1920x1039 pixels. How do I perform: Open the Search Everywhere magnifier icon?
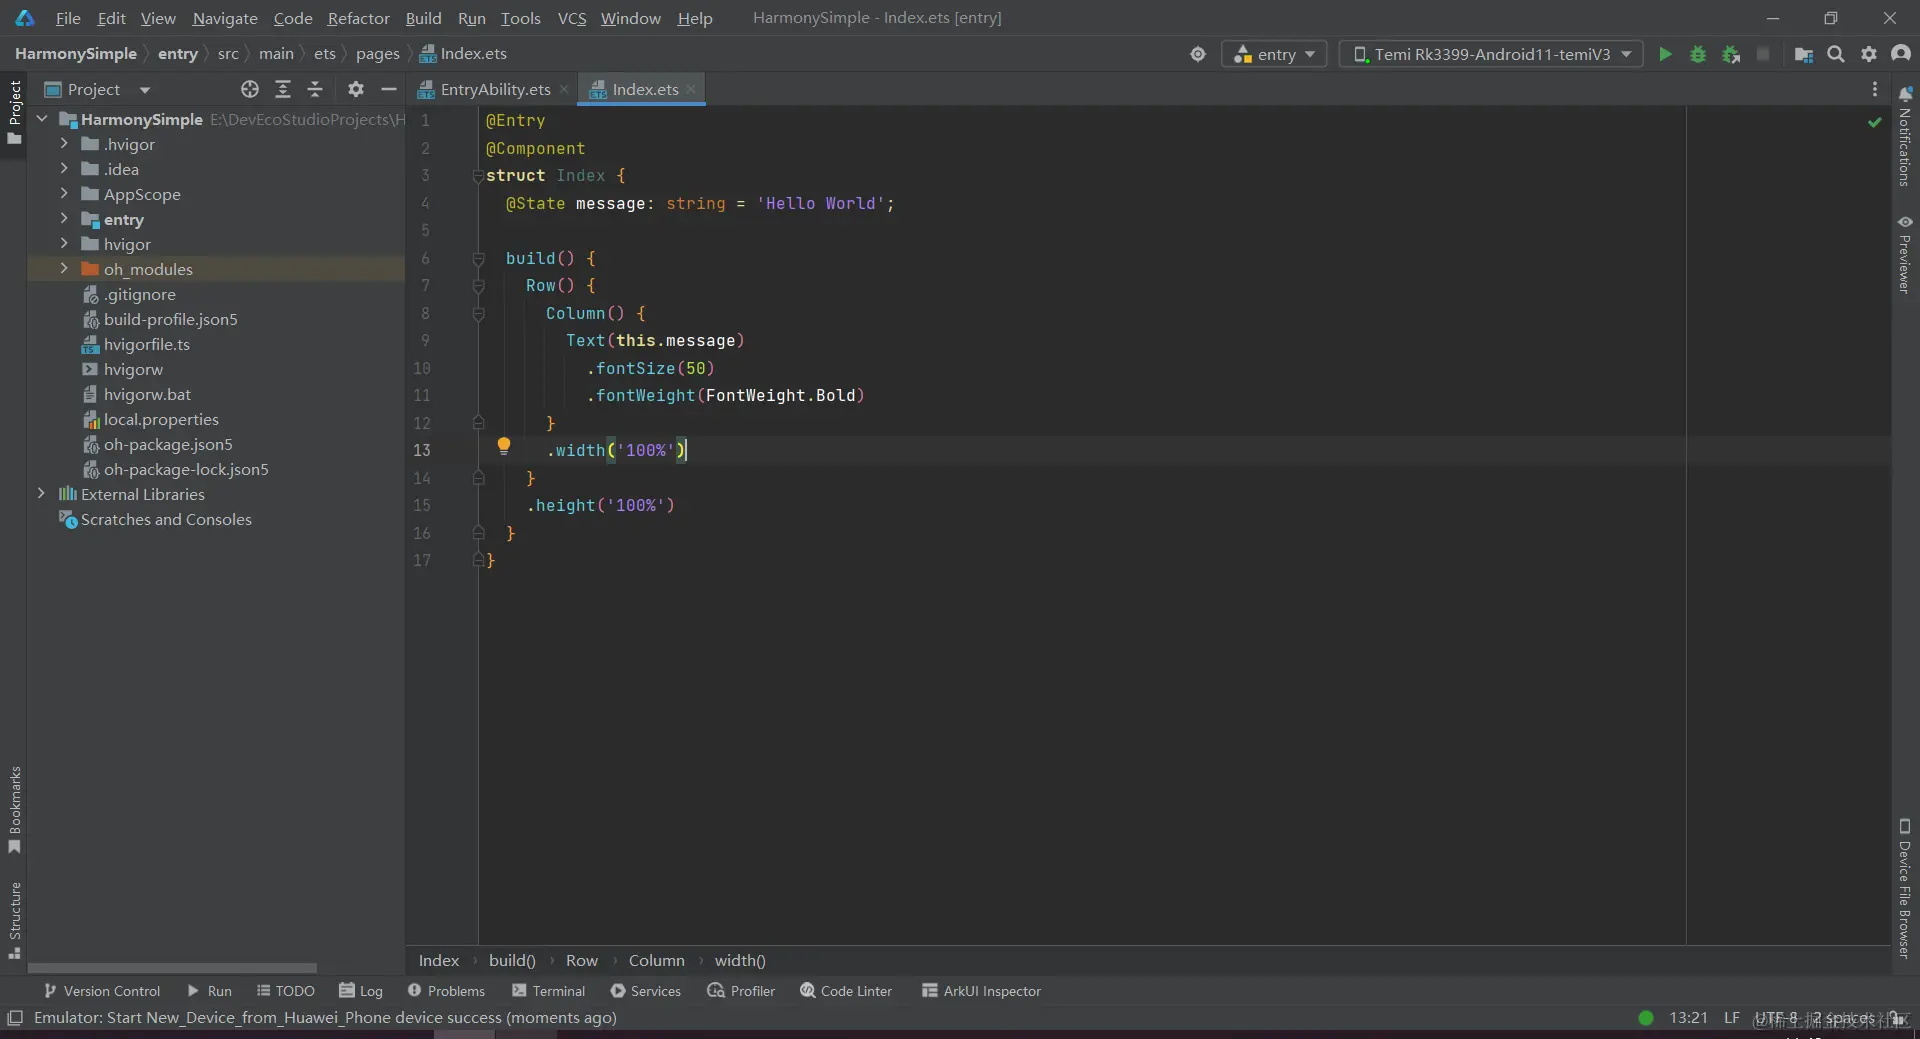point(1836,54)
